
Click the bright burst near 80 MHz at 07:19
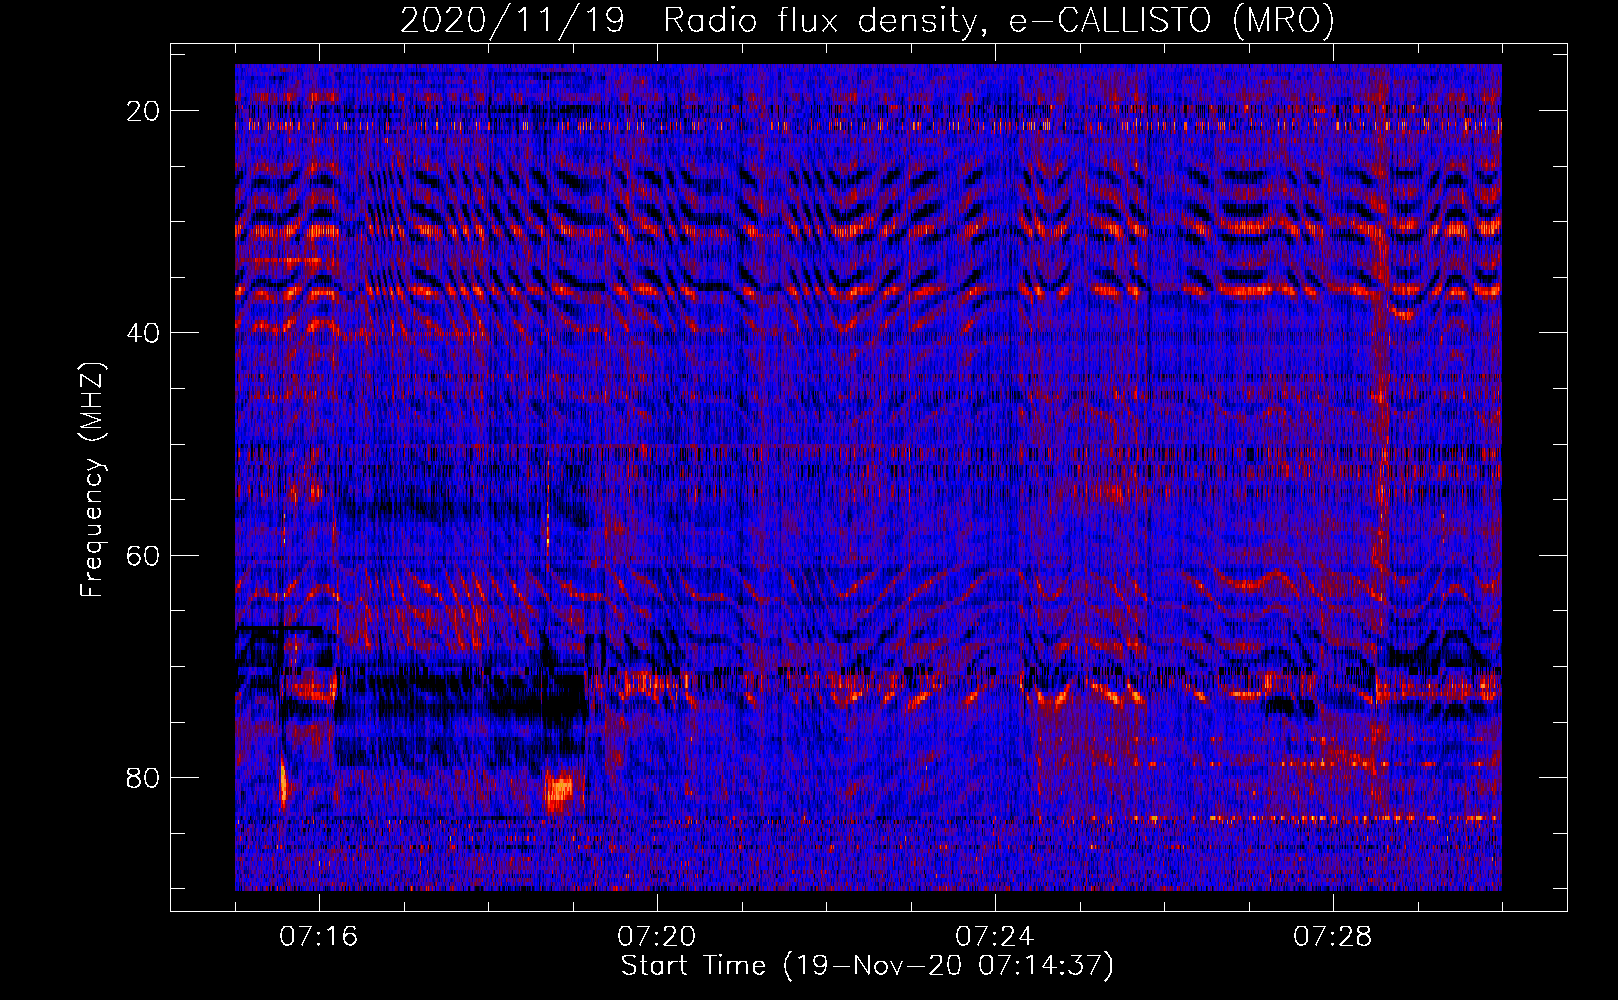pos(560,792)
